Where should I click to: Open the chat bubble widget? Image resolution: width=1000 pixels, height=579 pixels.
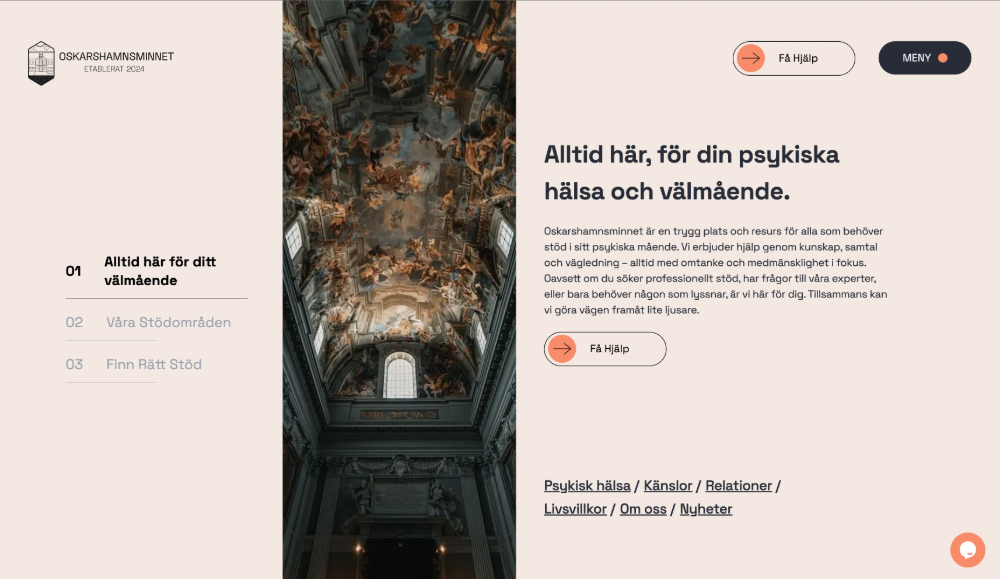(x=967, y=550)
